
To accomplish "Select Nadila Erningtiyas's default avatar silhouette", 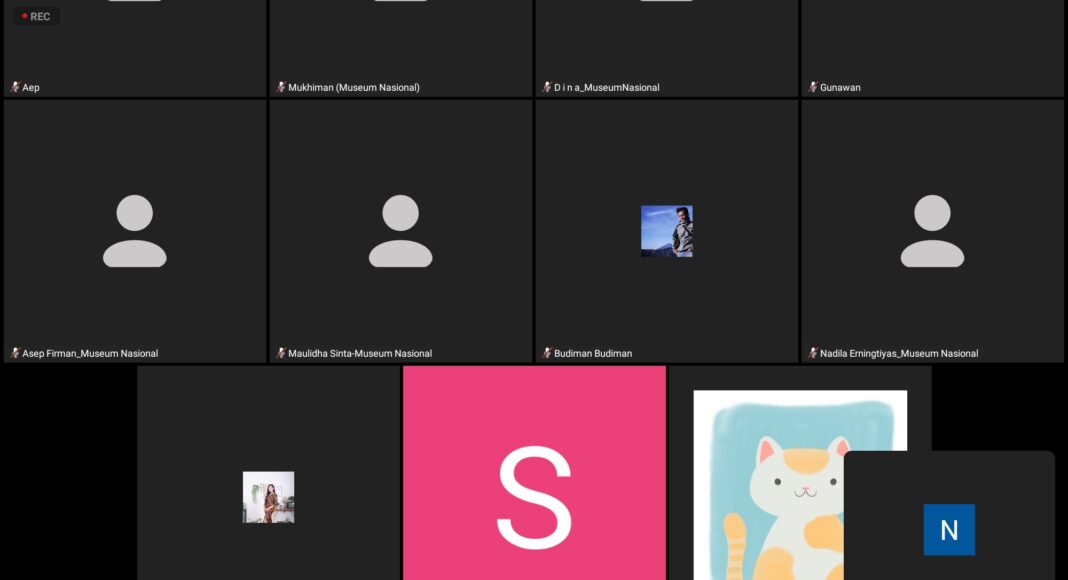I will pos(932,231).
